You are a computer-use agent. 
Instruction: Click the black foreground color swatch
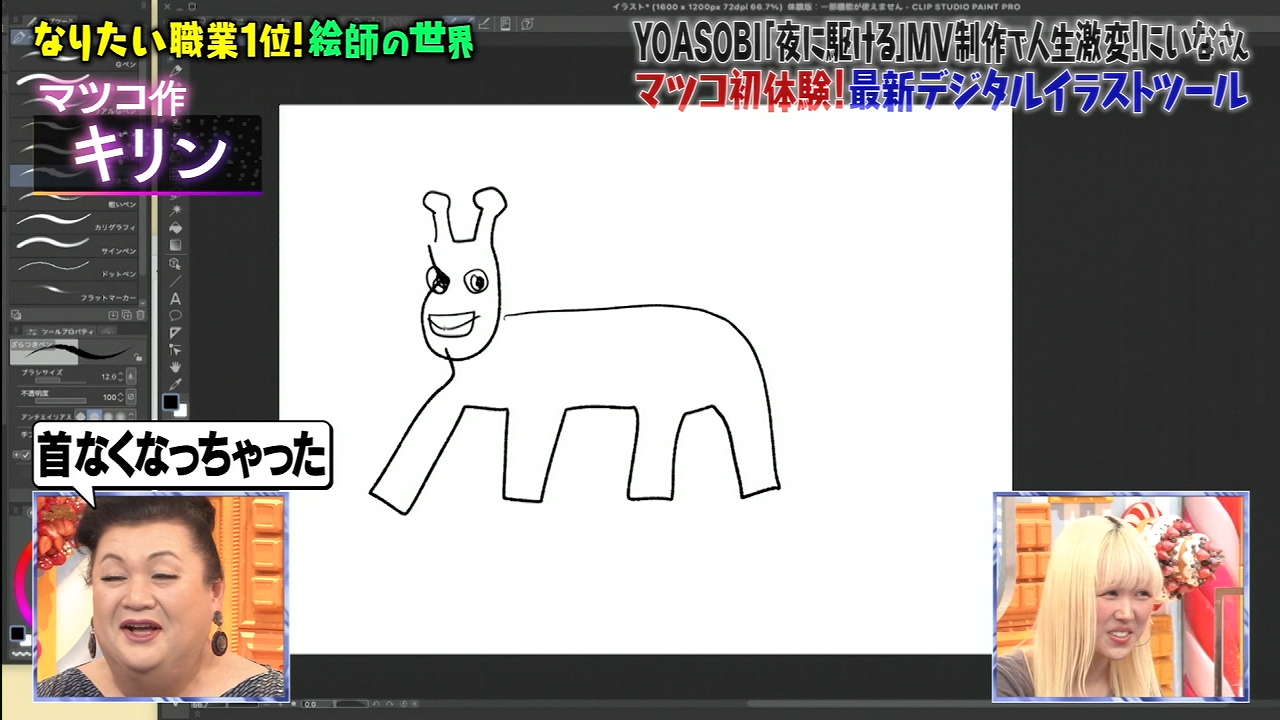click(170, 402)
